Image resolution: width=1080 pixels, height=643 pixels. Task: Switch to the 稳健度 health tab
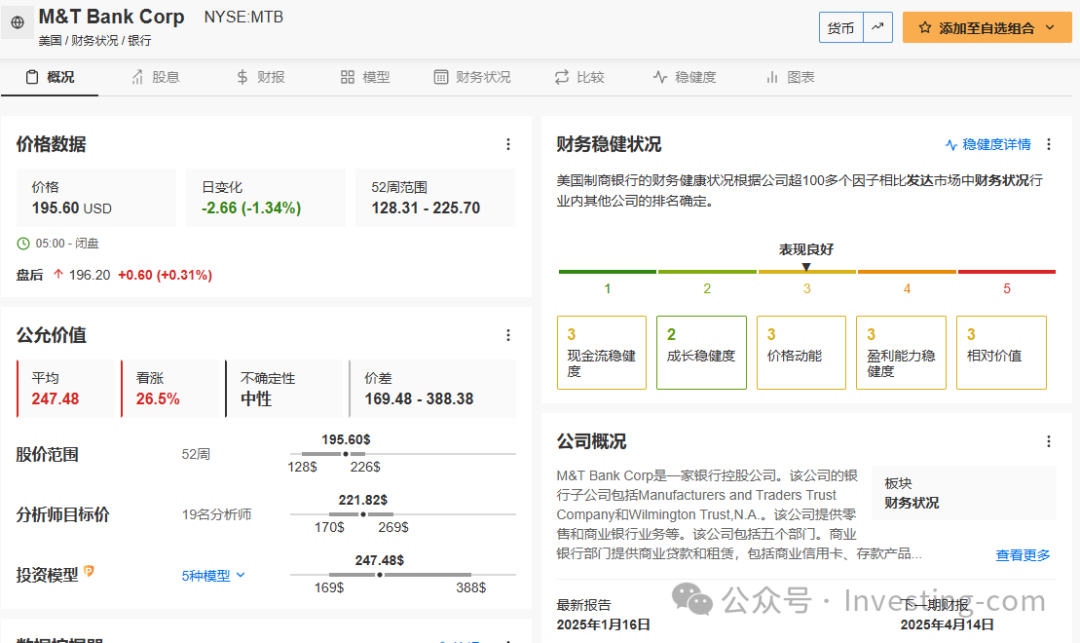pos(685,77)
